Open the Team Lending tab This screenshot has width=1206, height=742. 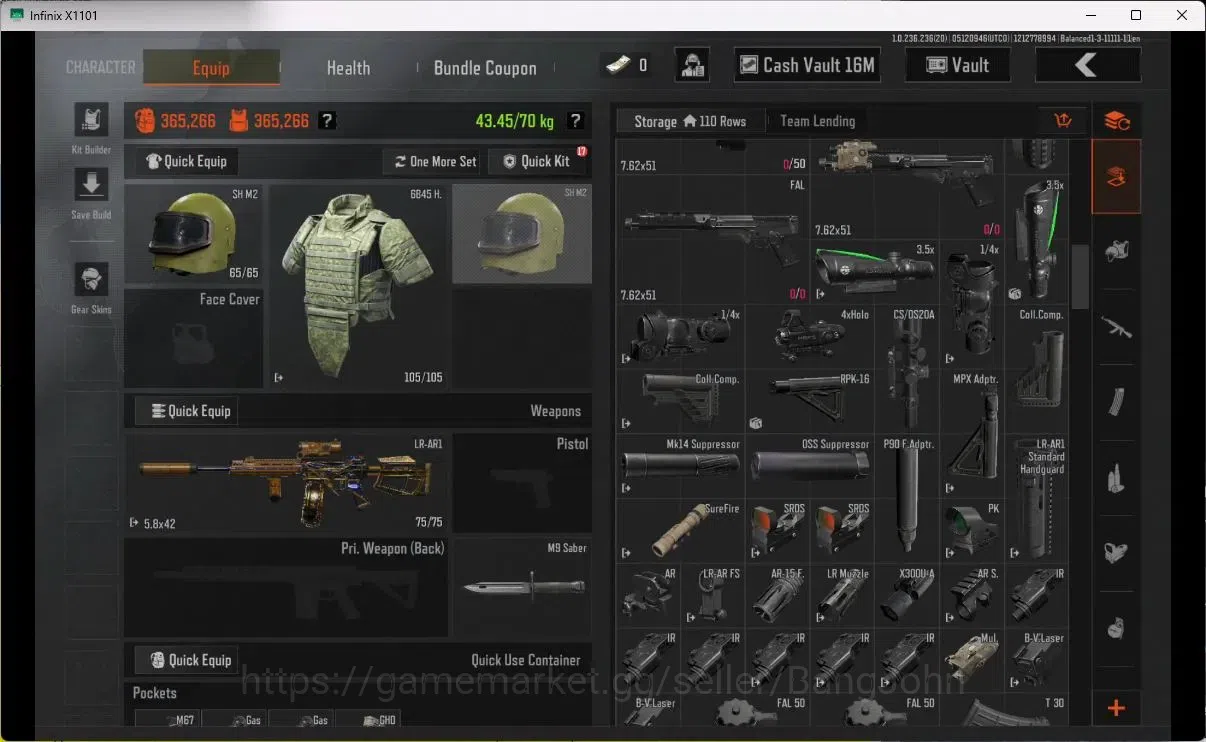coord(817,121)
